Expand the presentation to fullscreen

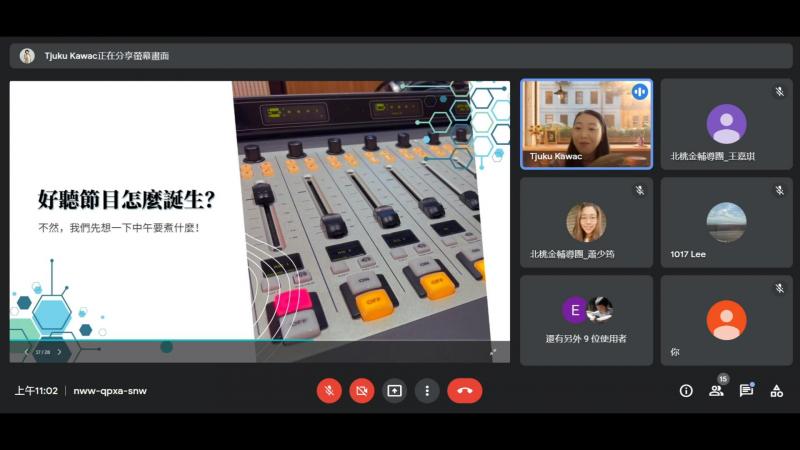click(493, 352)
